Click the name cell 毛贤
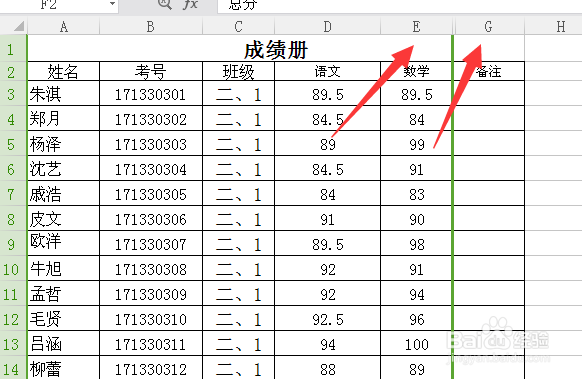 63,319
